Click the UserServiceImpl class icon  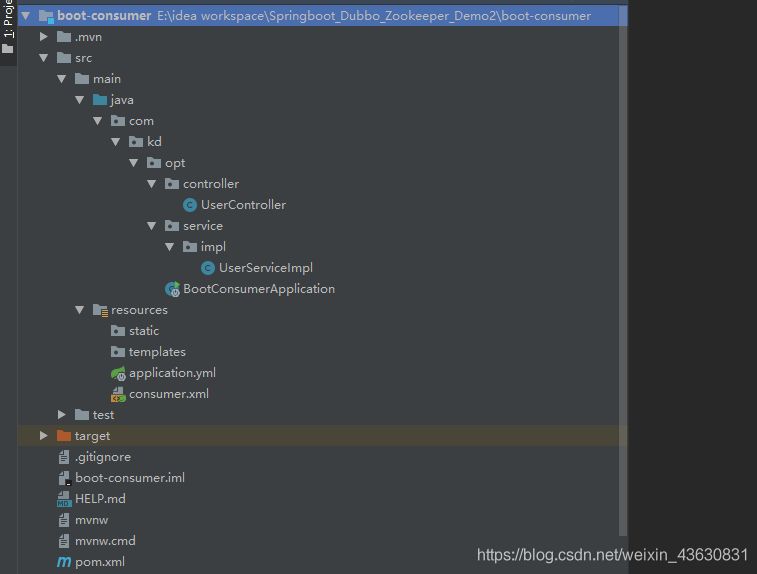coord(208,268)
